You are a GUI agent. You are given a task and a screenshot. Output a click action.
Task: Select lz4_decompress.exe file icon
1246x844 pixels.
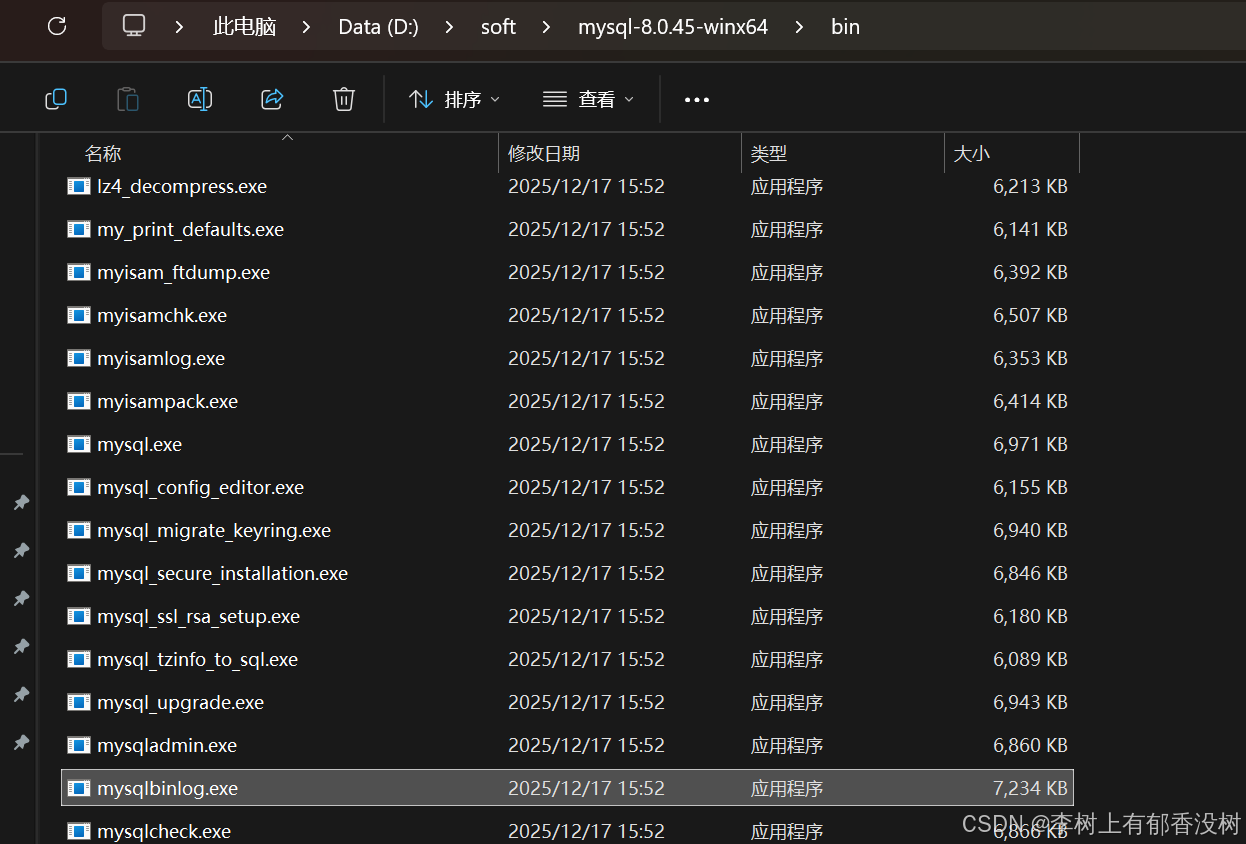79,186
